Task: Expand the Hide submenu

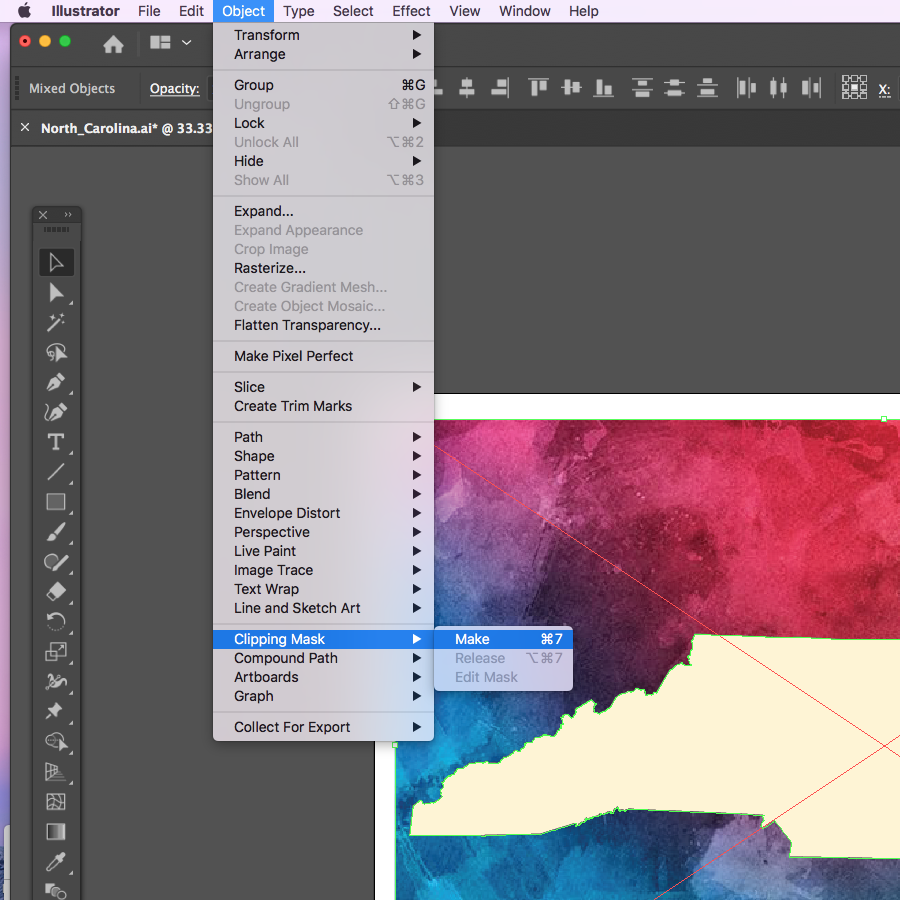Action: click(323, 161)
